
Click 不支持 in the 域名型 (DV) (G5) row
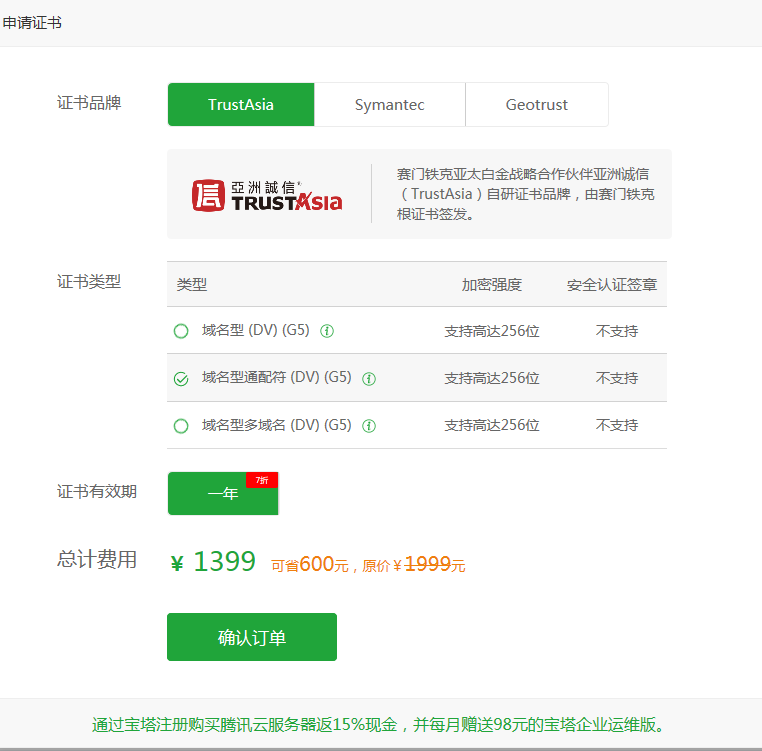(617, 331)
